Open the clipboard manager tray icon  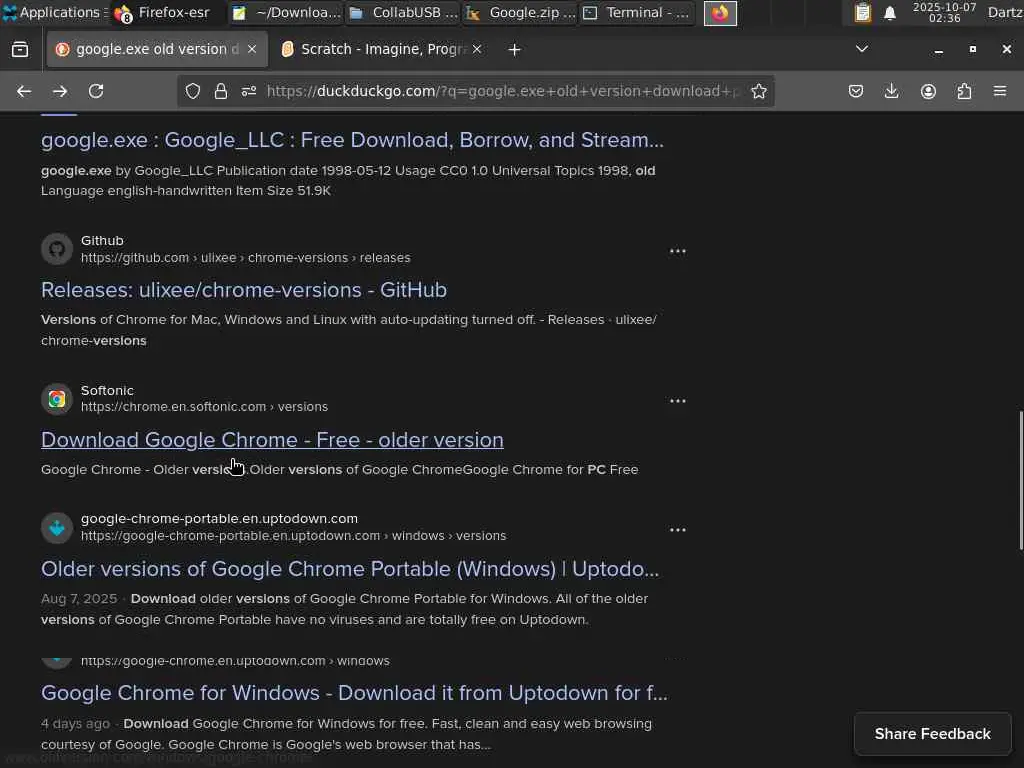click(863, 12)
